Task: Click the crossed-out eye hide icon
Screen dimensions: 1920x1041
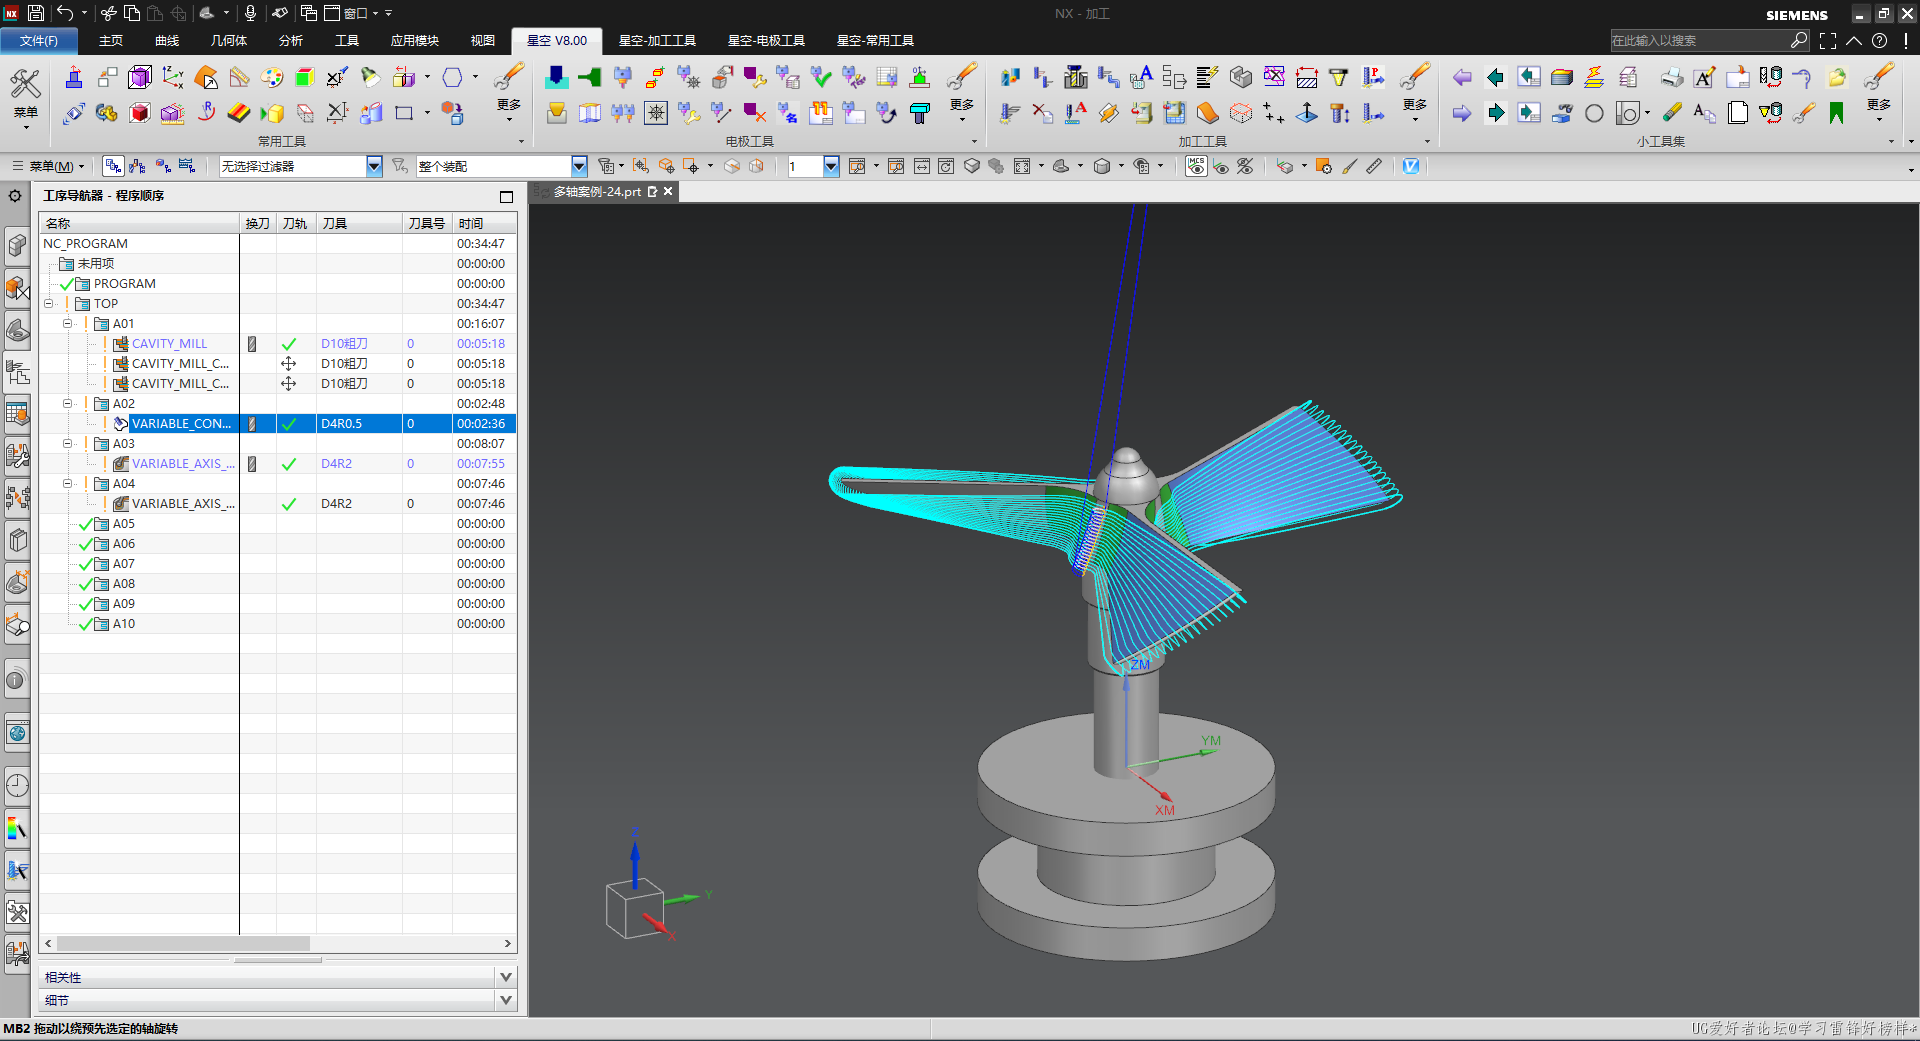Action: [x=1245, y=166]
